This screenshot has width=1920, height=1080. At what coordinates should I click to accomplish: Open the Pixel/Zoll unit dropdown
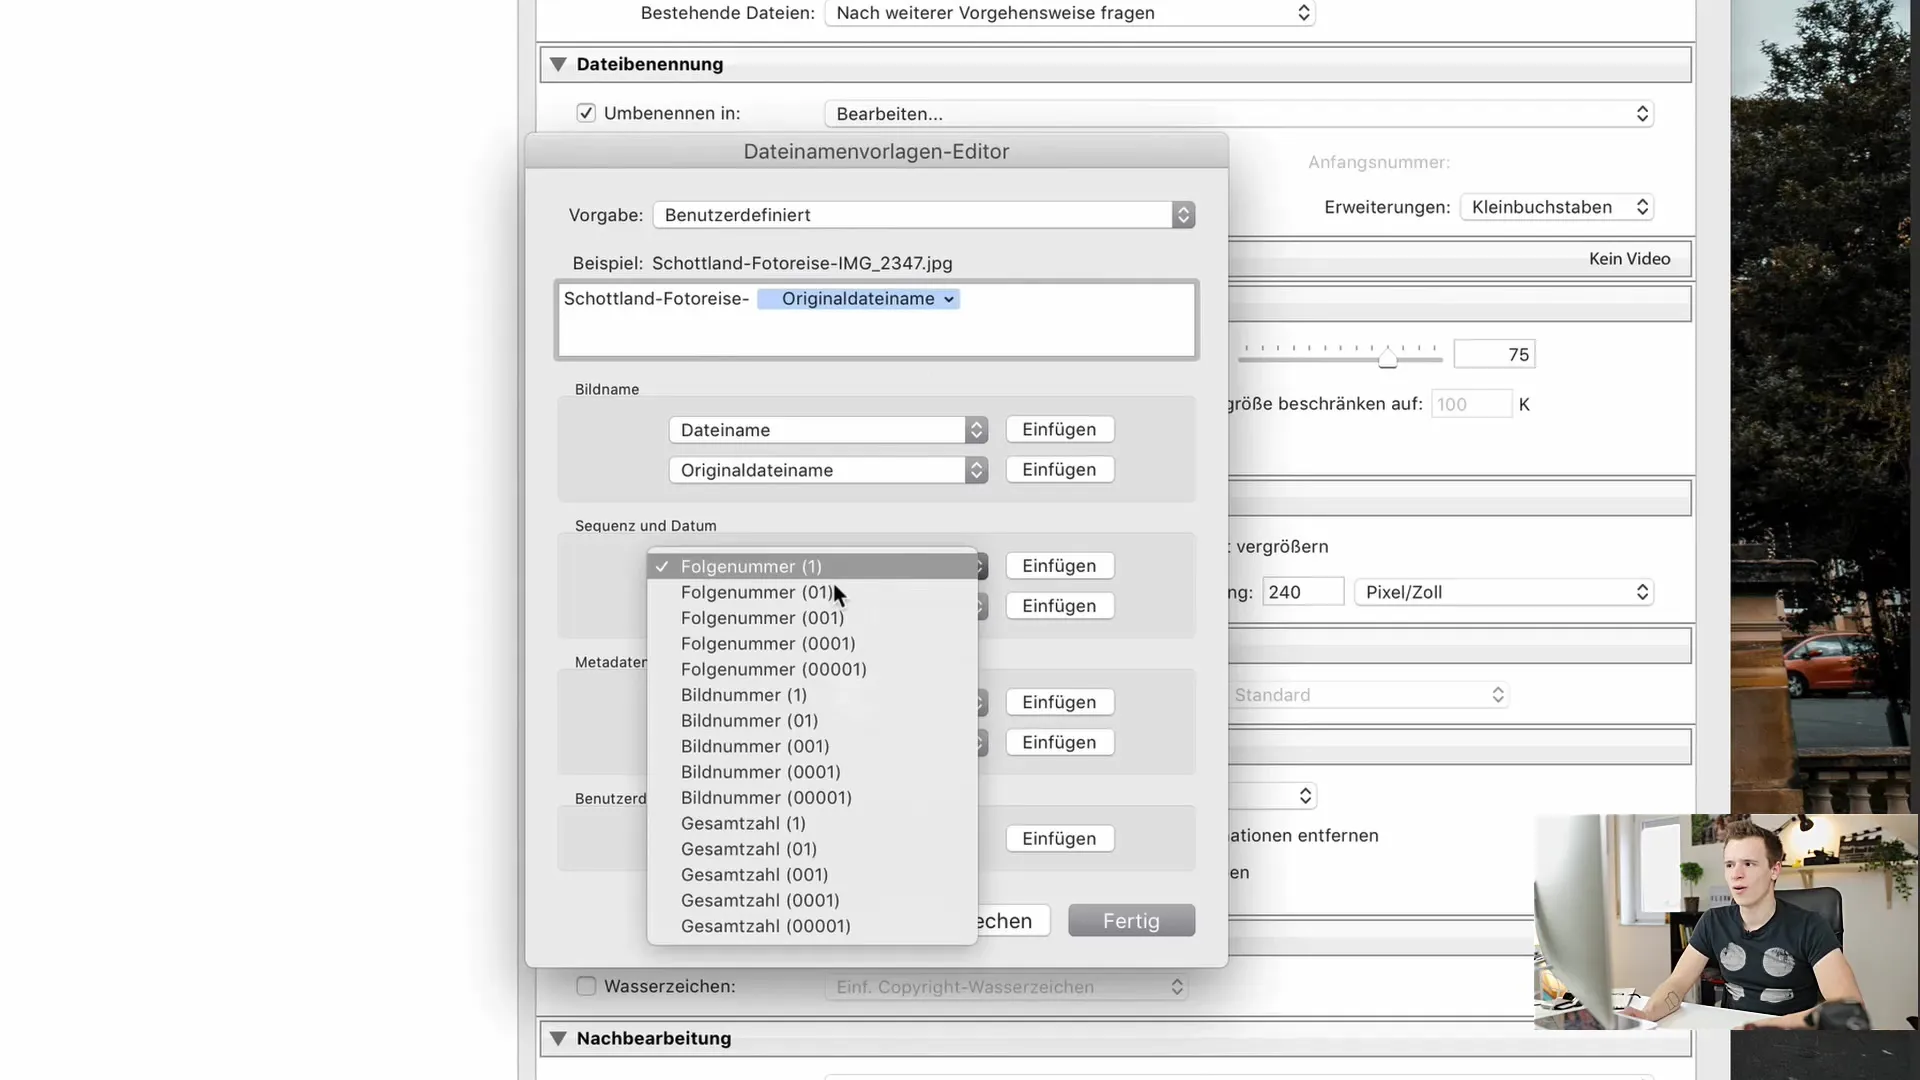click(x=1504, y=592)
